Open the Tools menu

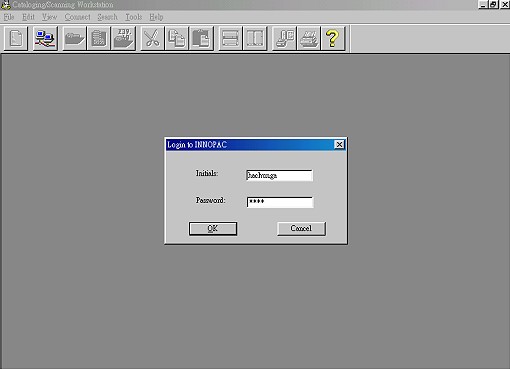[134, 17]
